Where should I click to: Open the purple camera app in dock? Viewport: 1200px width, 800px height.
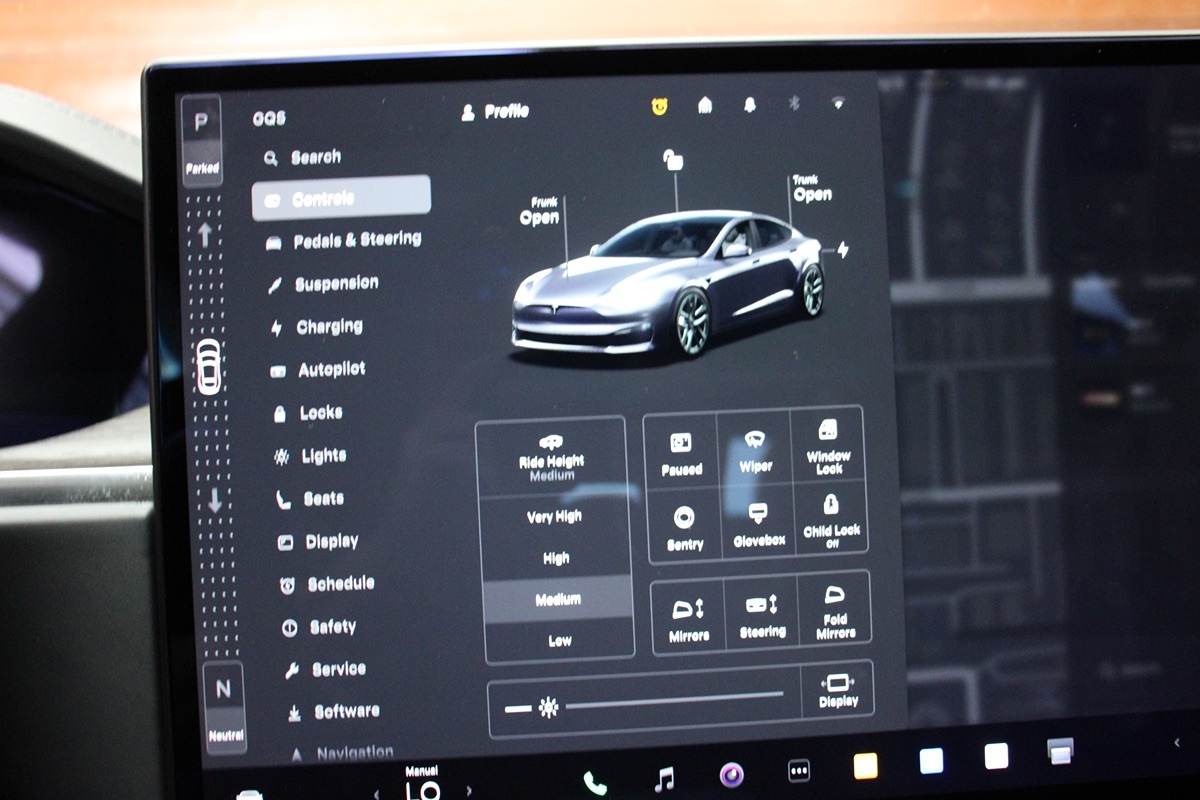(x=732, y=775)
